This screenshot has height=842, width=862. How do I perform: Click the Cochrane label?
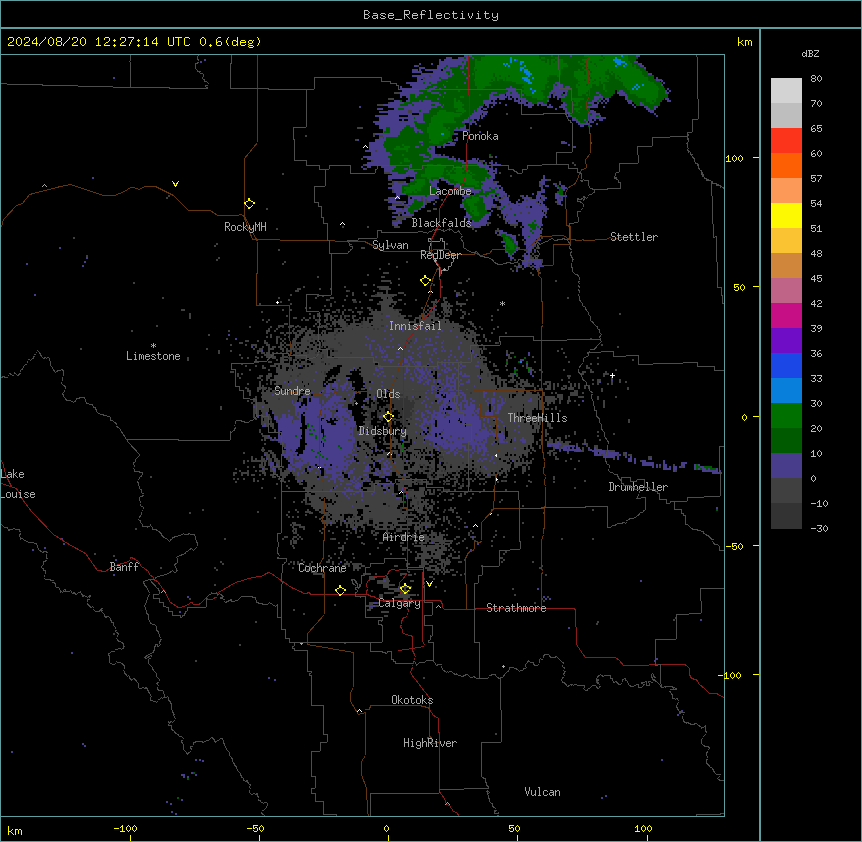point(322,568)
